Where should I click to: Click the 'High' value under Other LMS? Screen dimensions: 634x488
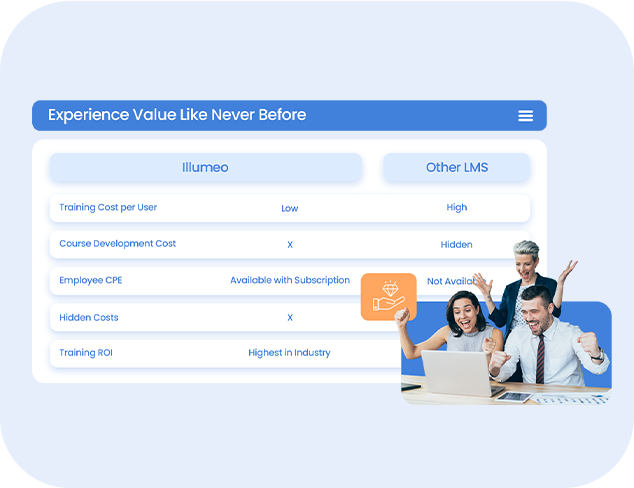[x=456, y=207]
